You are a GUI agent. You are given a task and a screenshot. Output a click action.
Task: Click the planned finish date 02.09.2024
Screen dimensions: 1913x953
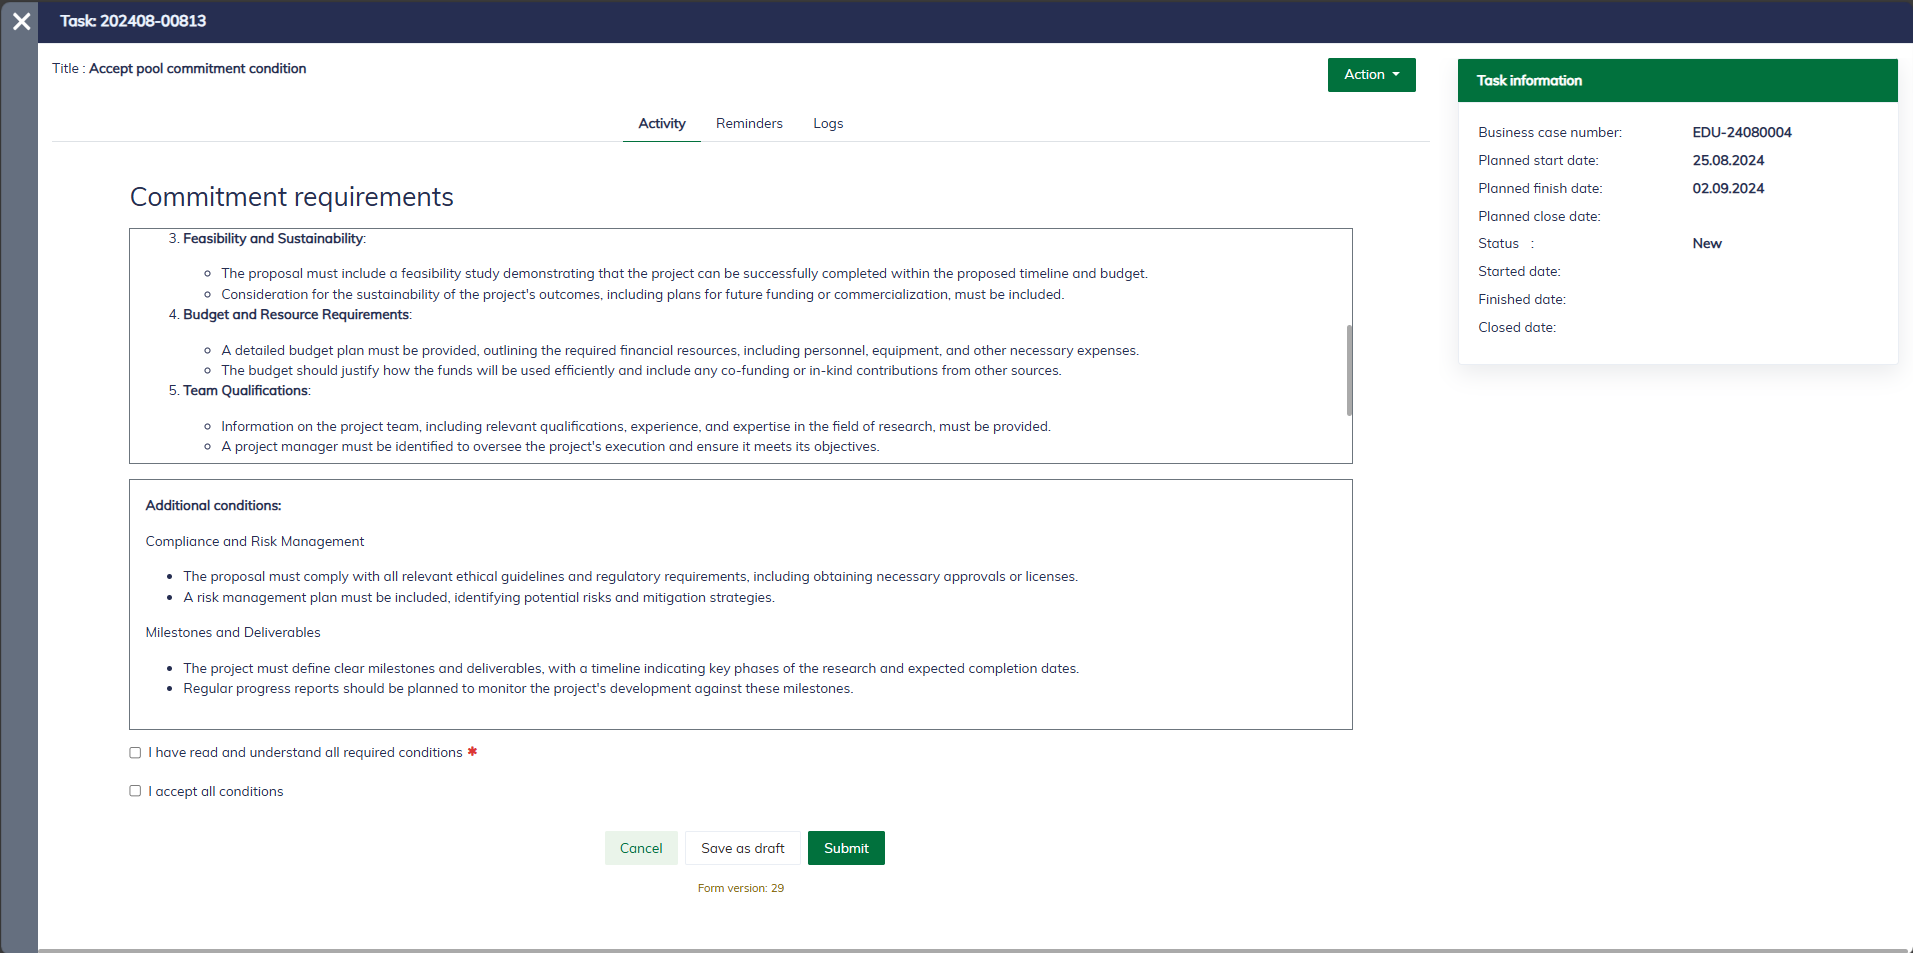click(1727, 188)
